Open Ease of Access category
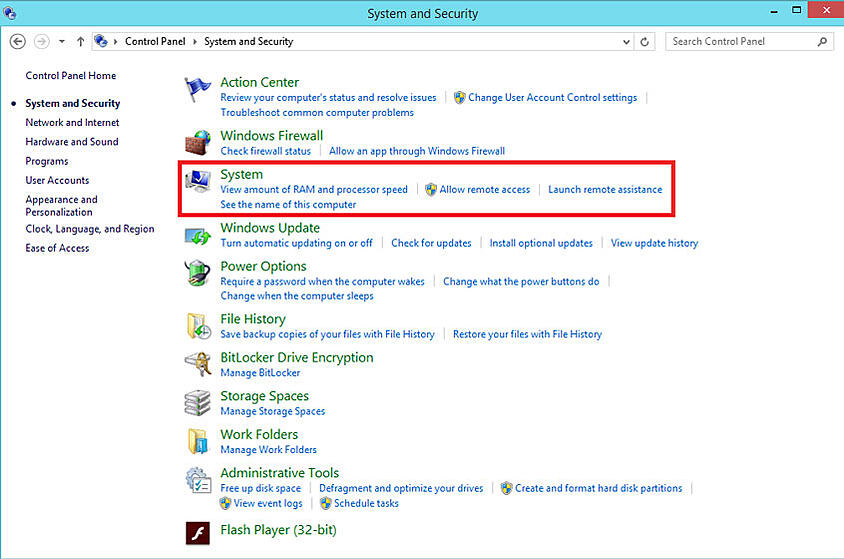Image resolution: width=844 pixels, height=559 pixels. point(57,248)
